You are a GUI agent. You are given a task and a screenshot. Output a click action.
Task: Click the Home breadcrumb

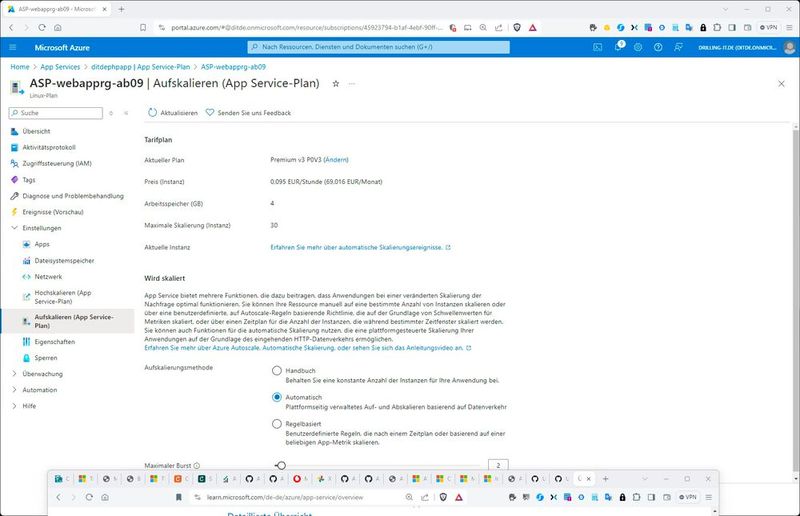point(20,67)
